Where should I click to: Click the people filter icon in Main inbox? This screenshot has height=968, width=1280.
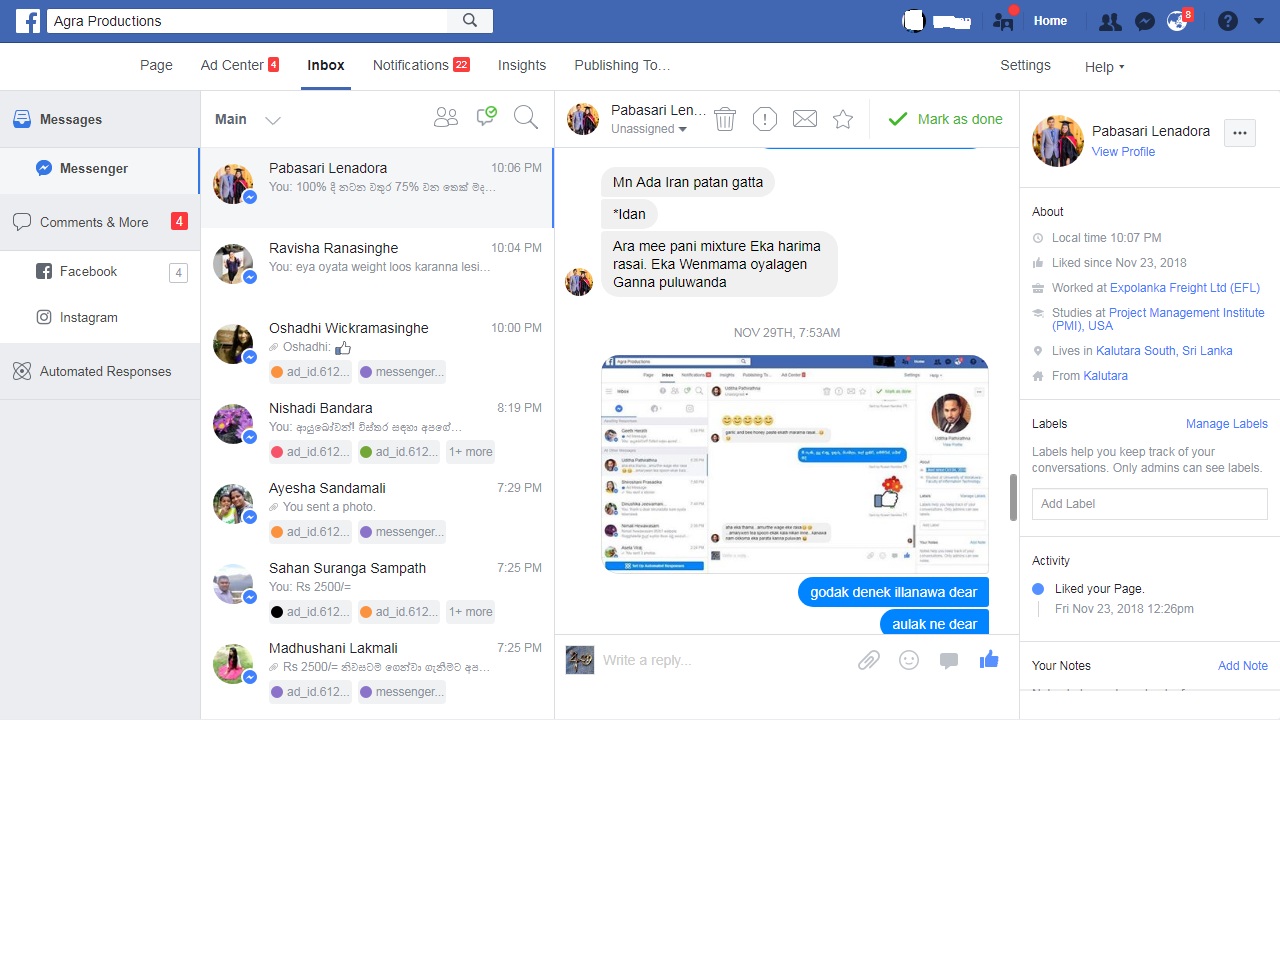coord(446,118)
